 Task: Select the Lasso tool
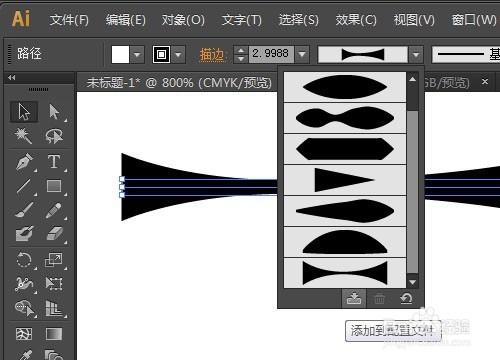pyautogui.click(x=54, y=136)
